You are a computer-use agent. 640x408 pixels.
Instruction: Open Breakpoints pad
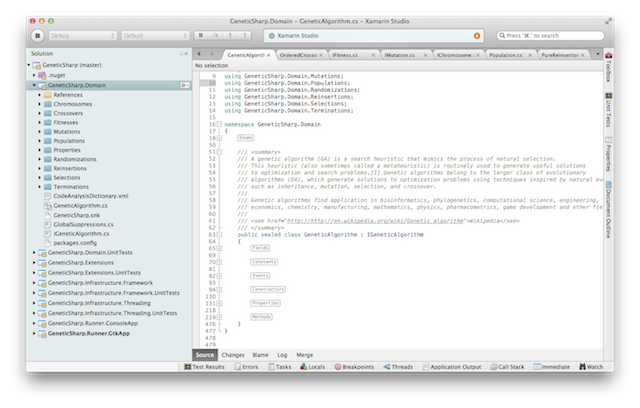click(x=354, y=367)
